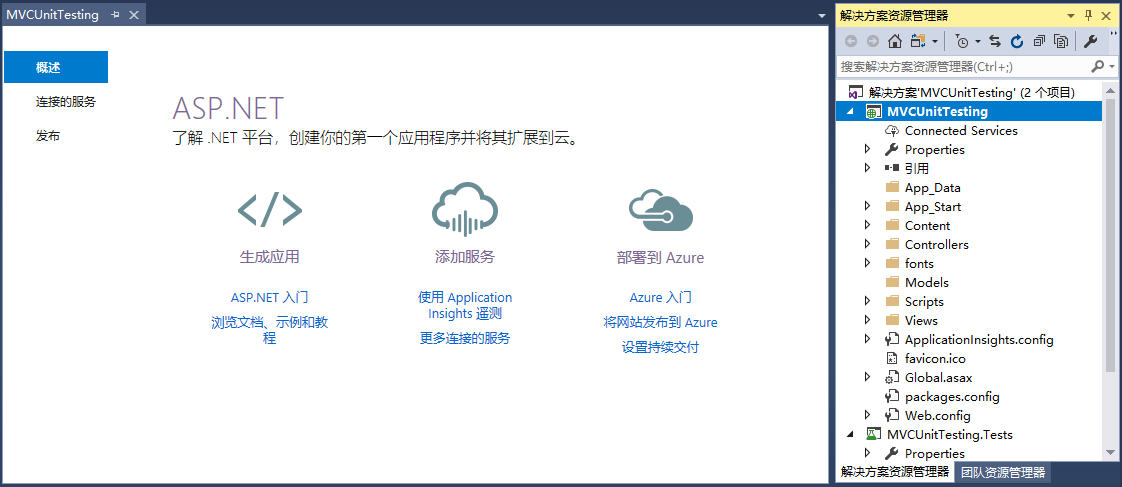Toggle the Show All Files icon

click(1060, 41)
